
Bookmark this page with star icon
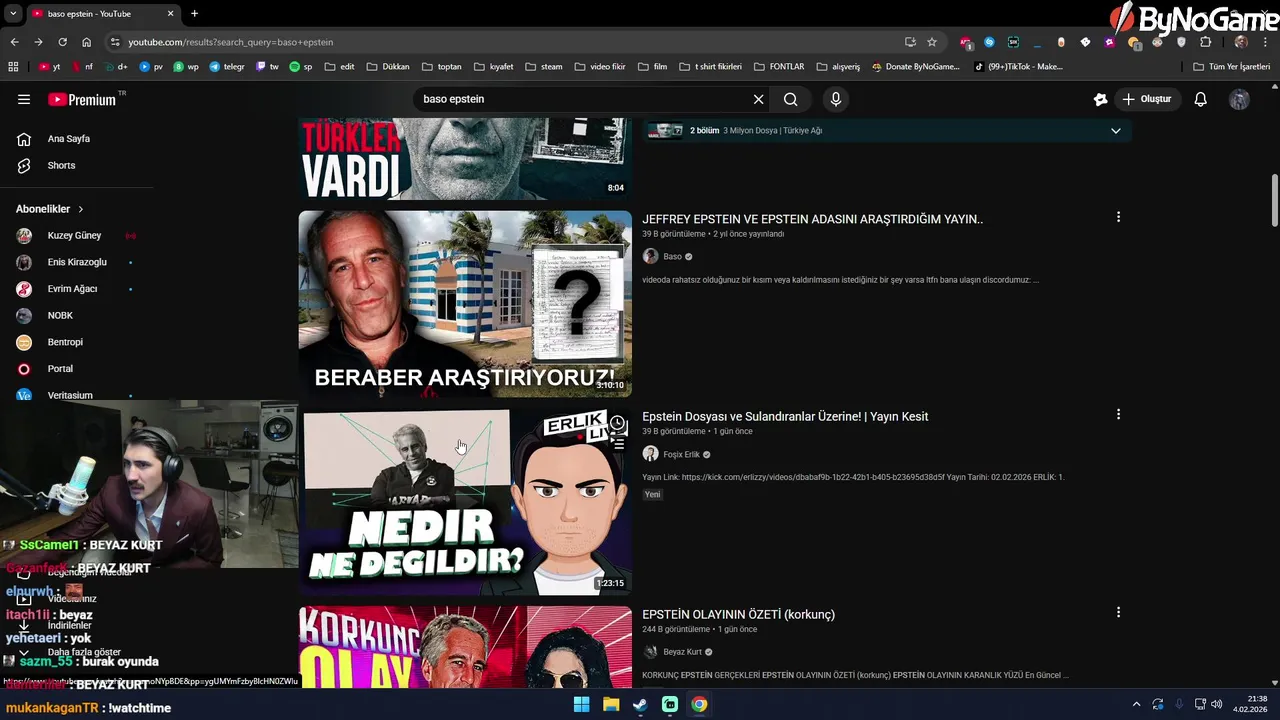[932, 42]
